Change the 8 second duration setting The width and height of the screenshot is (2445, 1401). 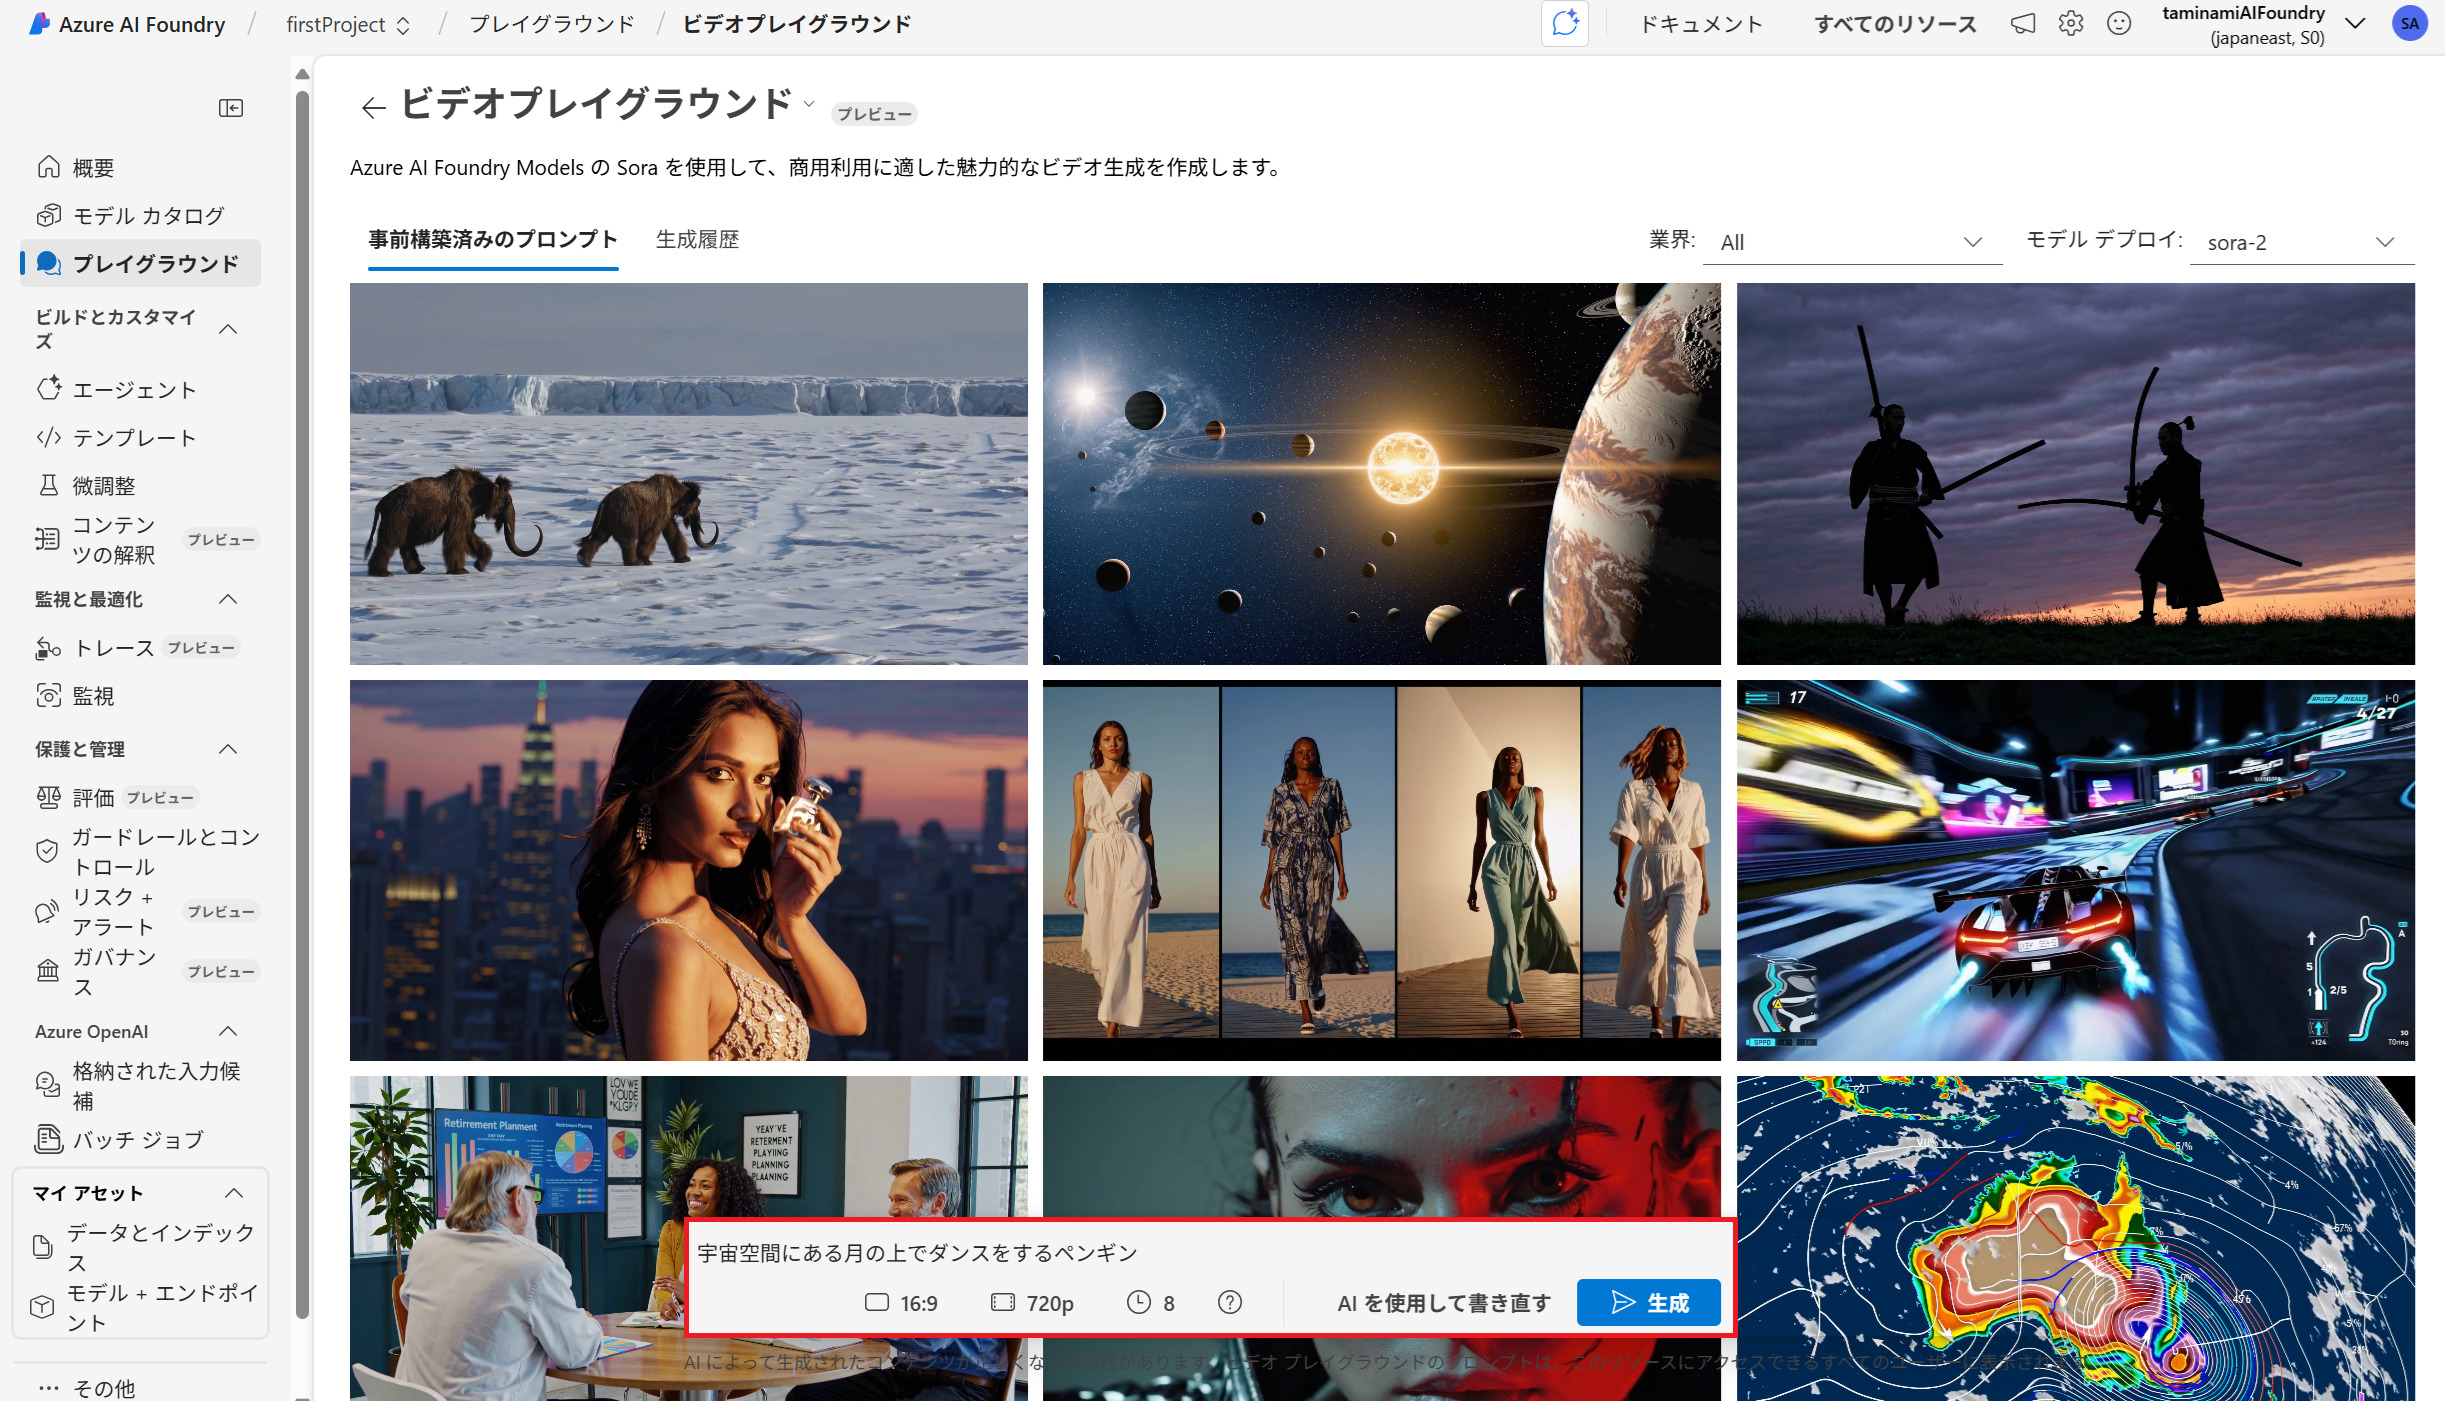click(x=1151, y=1302)
